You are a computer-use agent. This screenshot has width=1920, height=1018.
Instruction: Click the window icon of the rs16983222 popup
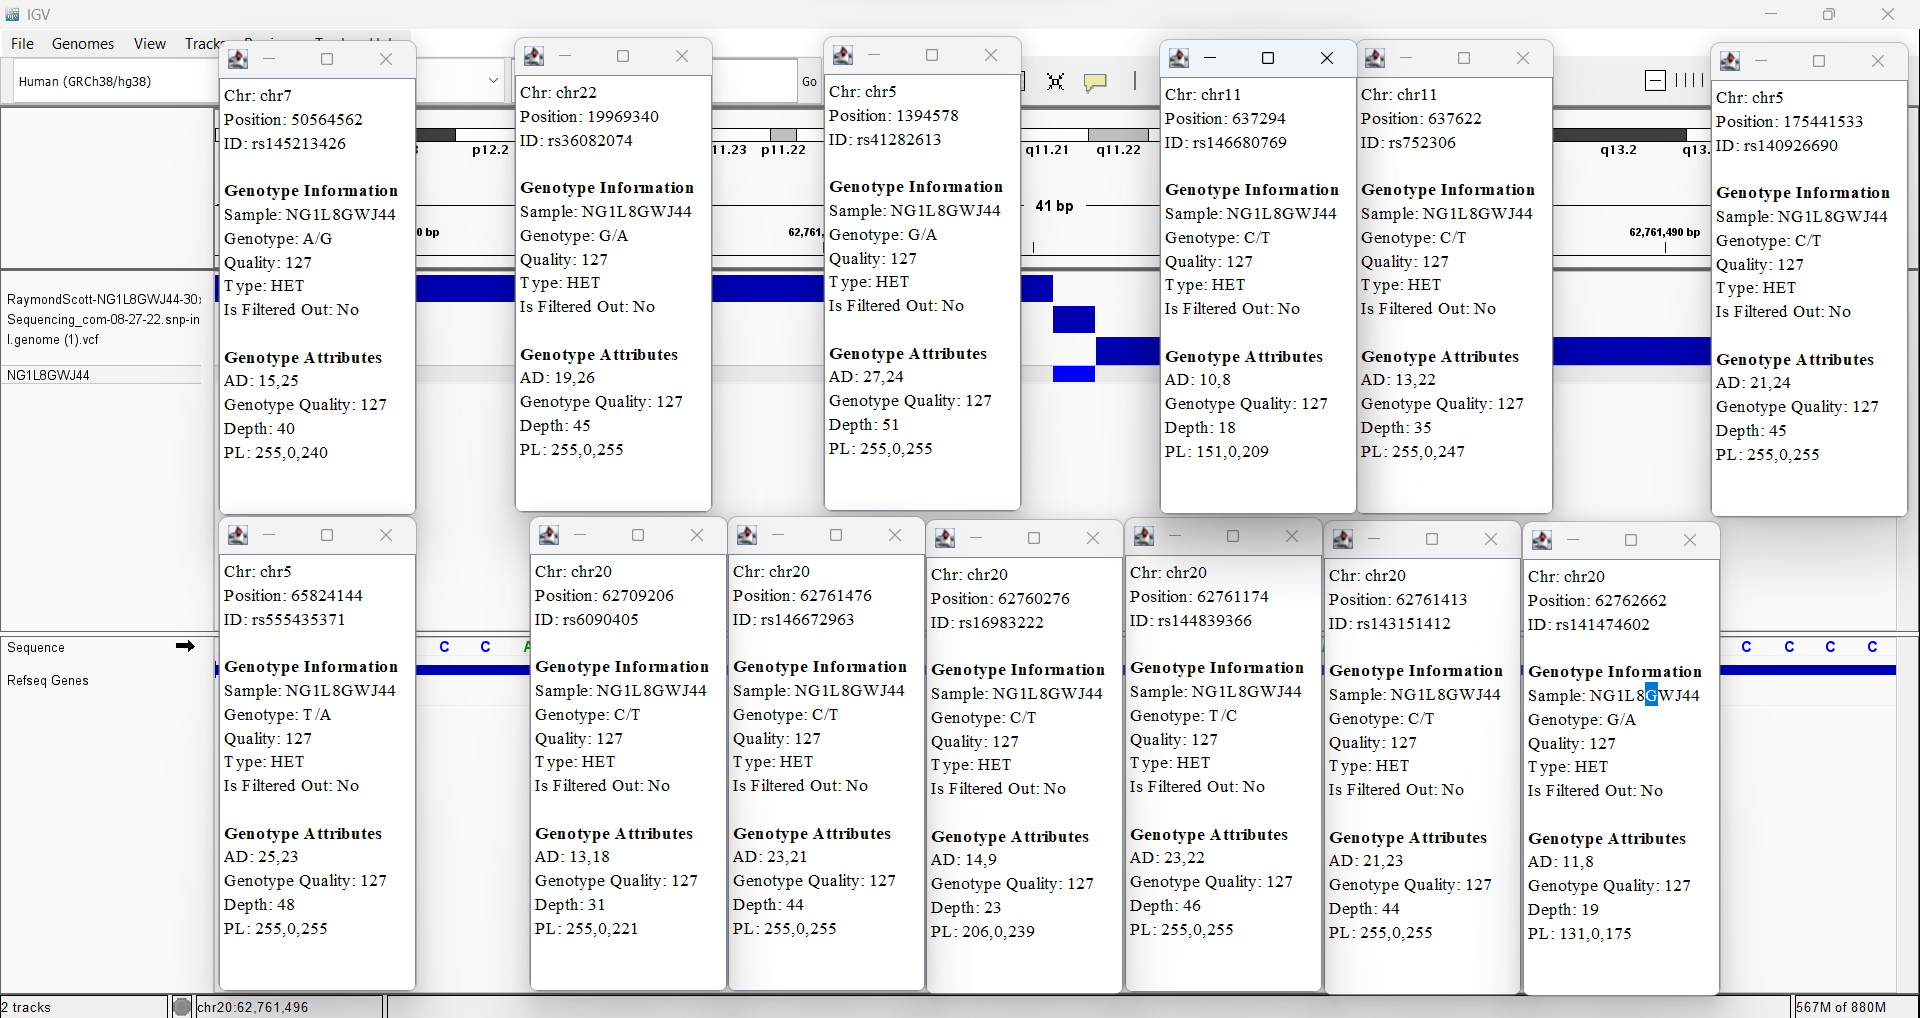945,538
